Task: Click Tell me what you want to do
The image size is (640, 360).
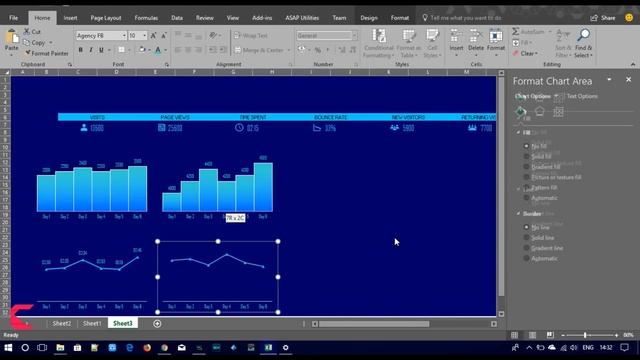Action: (x=466, y=18)
